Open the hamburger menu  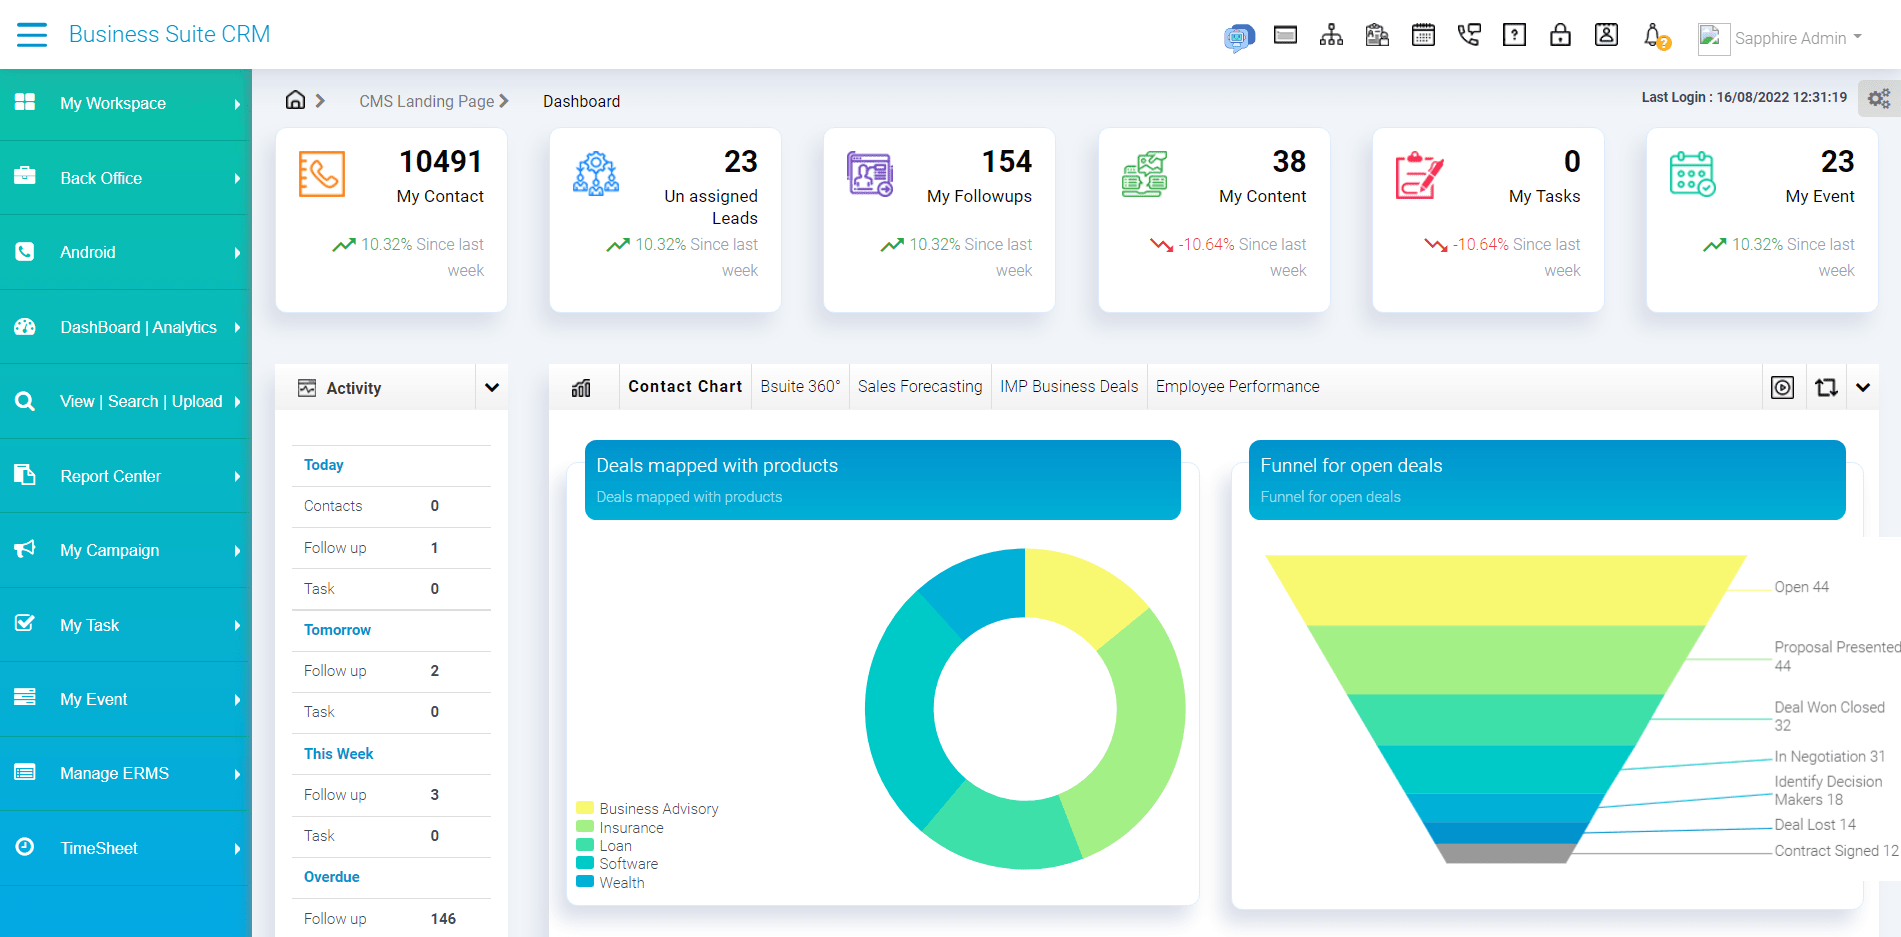click(32, 35)
